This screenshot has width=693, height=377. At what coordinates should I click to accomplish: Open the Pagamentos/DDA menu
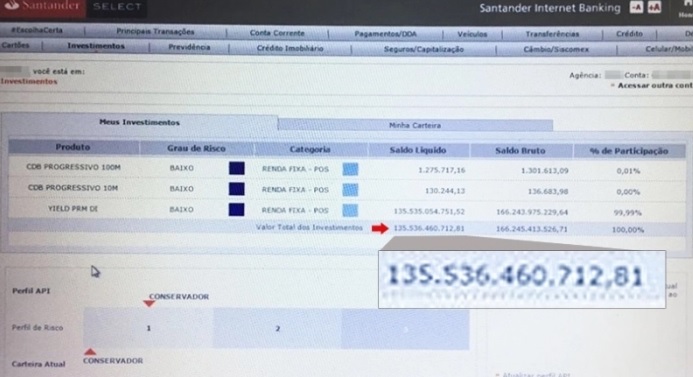click(385, 34)
